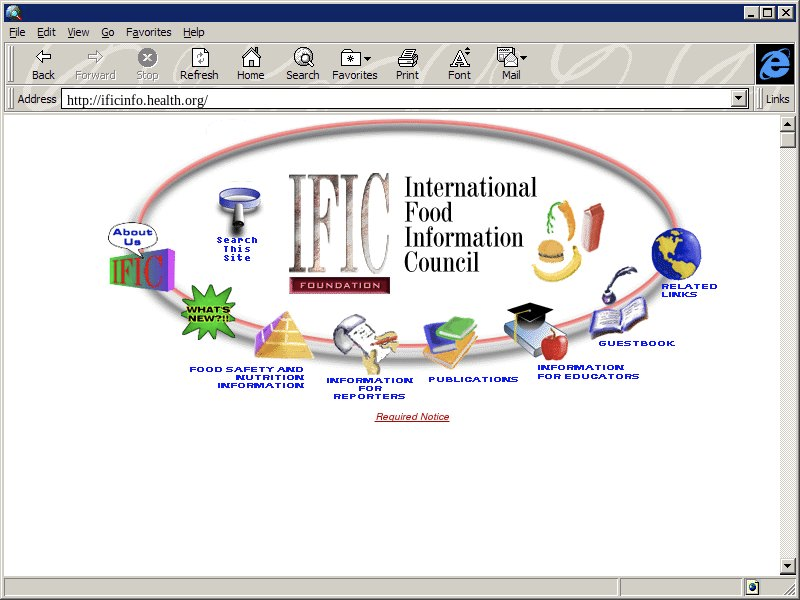Open the globe Related Links icon

pyautogui.click(x=677, y=254)
